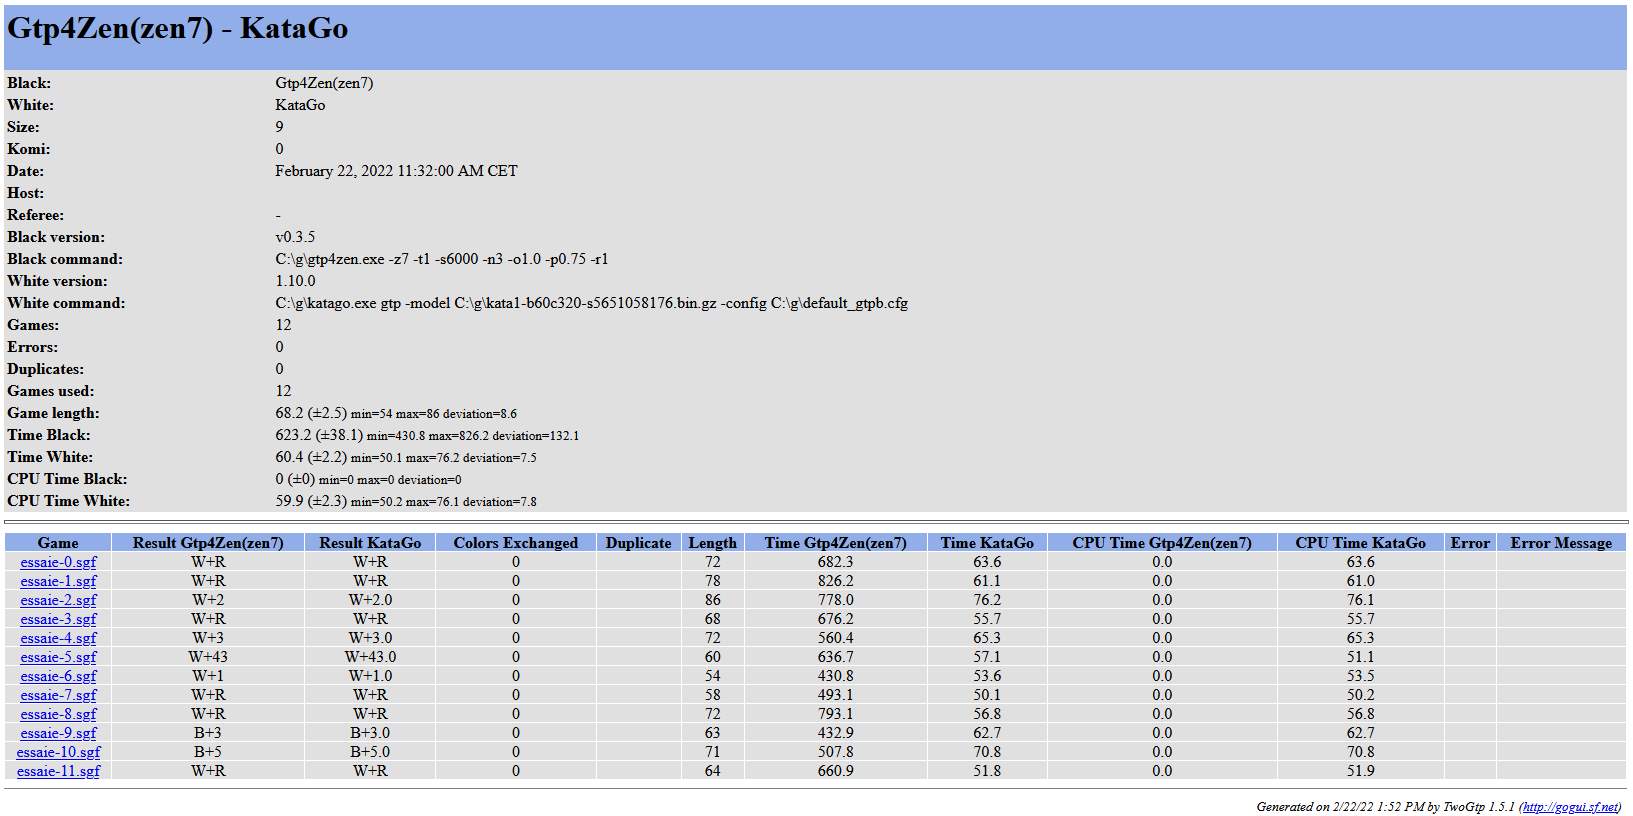
Task: Click the 'Duplicate' column header
Action: (x=638, y=543)
